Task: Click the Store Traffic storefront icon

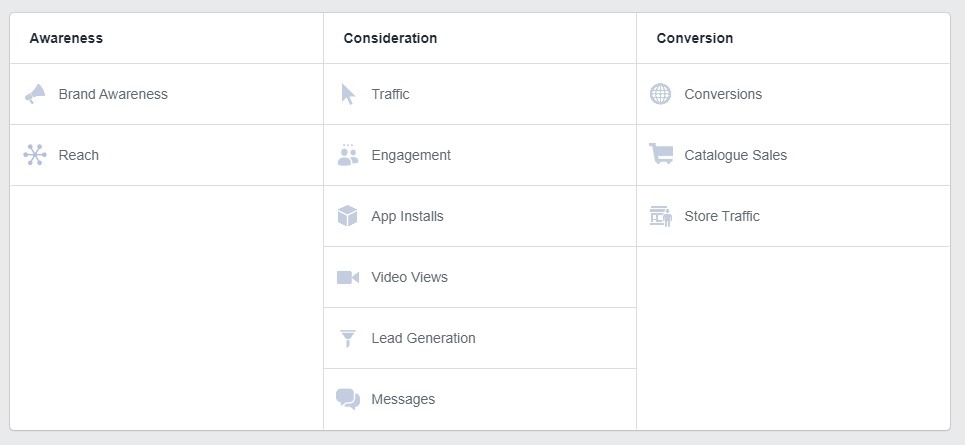Action: click(x=661, y=216)
